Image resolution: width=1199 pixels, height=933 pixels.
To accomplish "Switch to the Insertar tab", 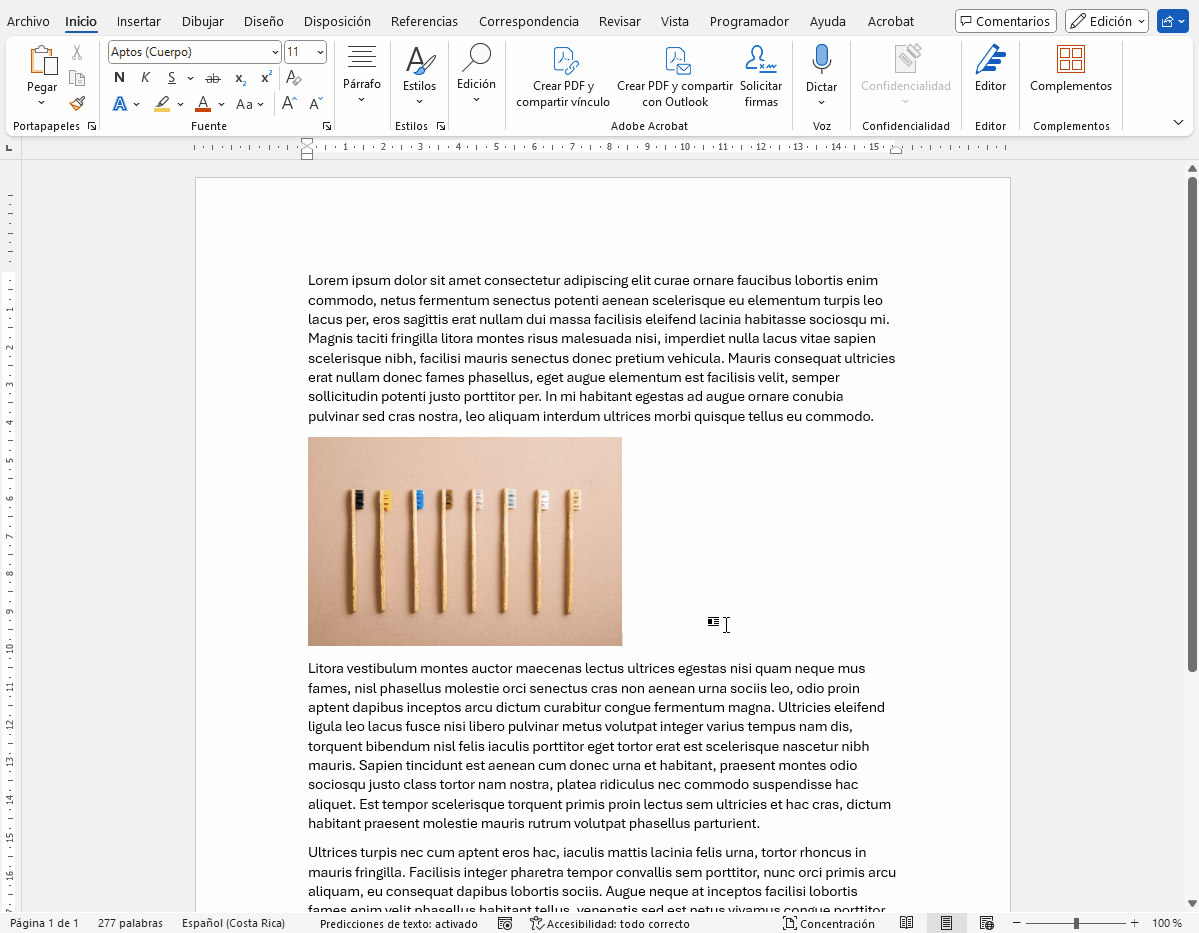I will coord(138,21).
